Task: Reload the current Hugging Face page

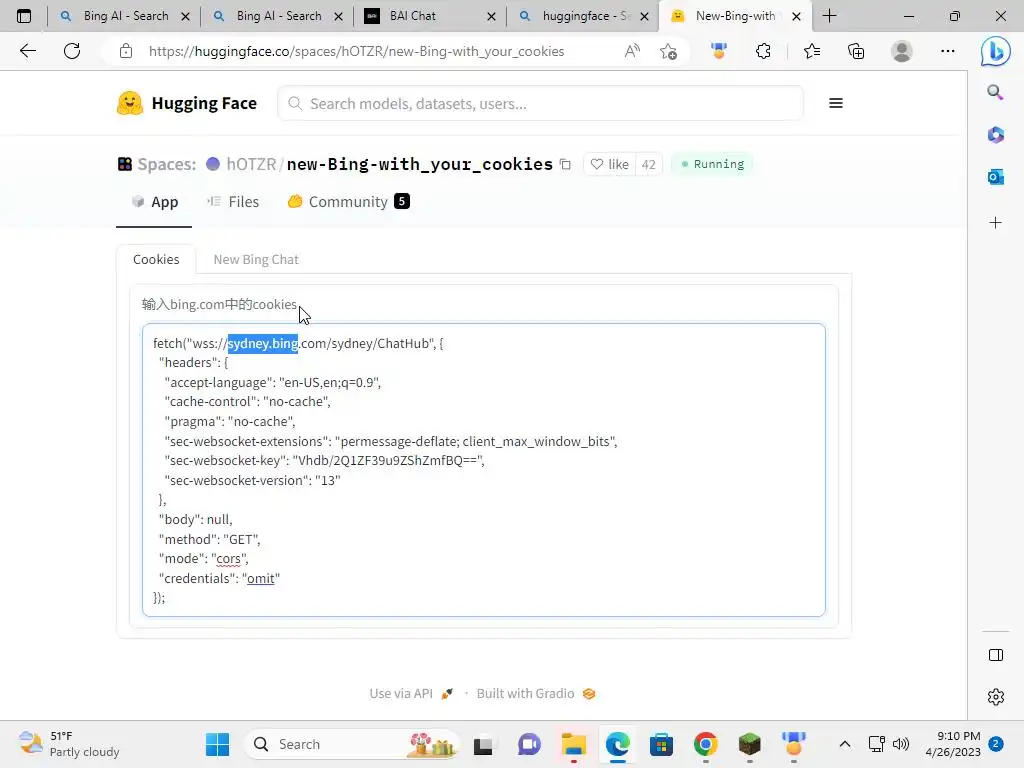Action: (x=72, y=51)
